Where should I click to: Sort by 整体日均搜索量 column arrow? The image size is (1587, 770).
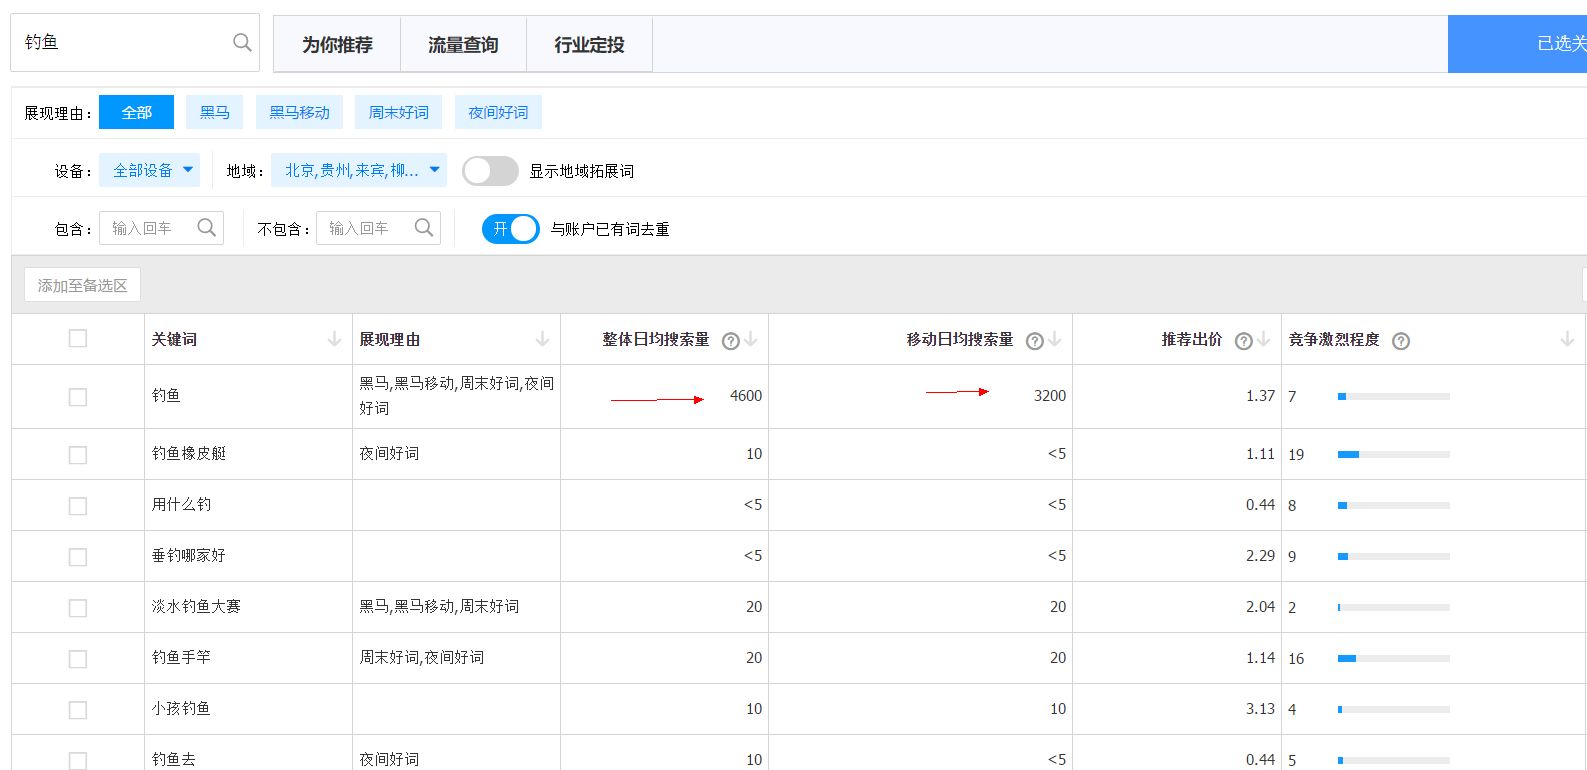[x=751, y=340]
